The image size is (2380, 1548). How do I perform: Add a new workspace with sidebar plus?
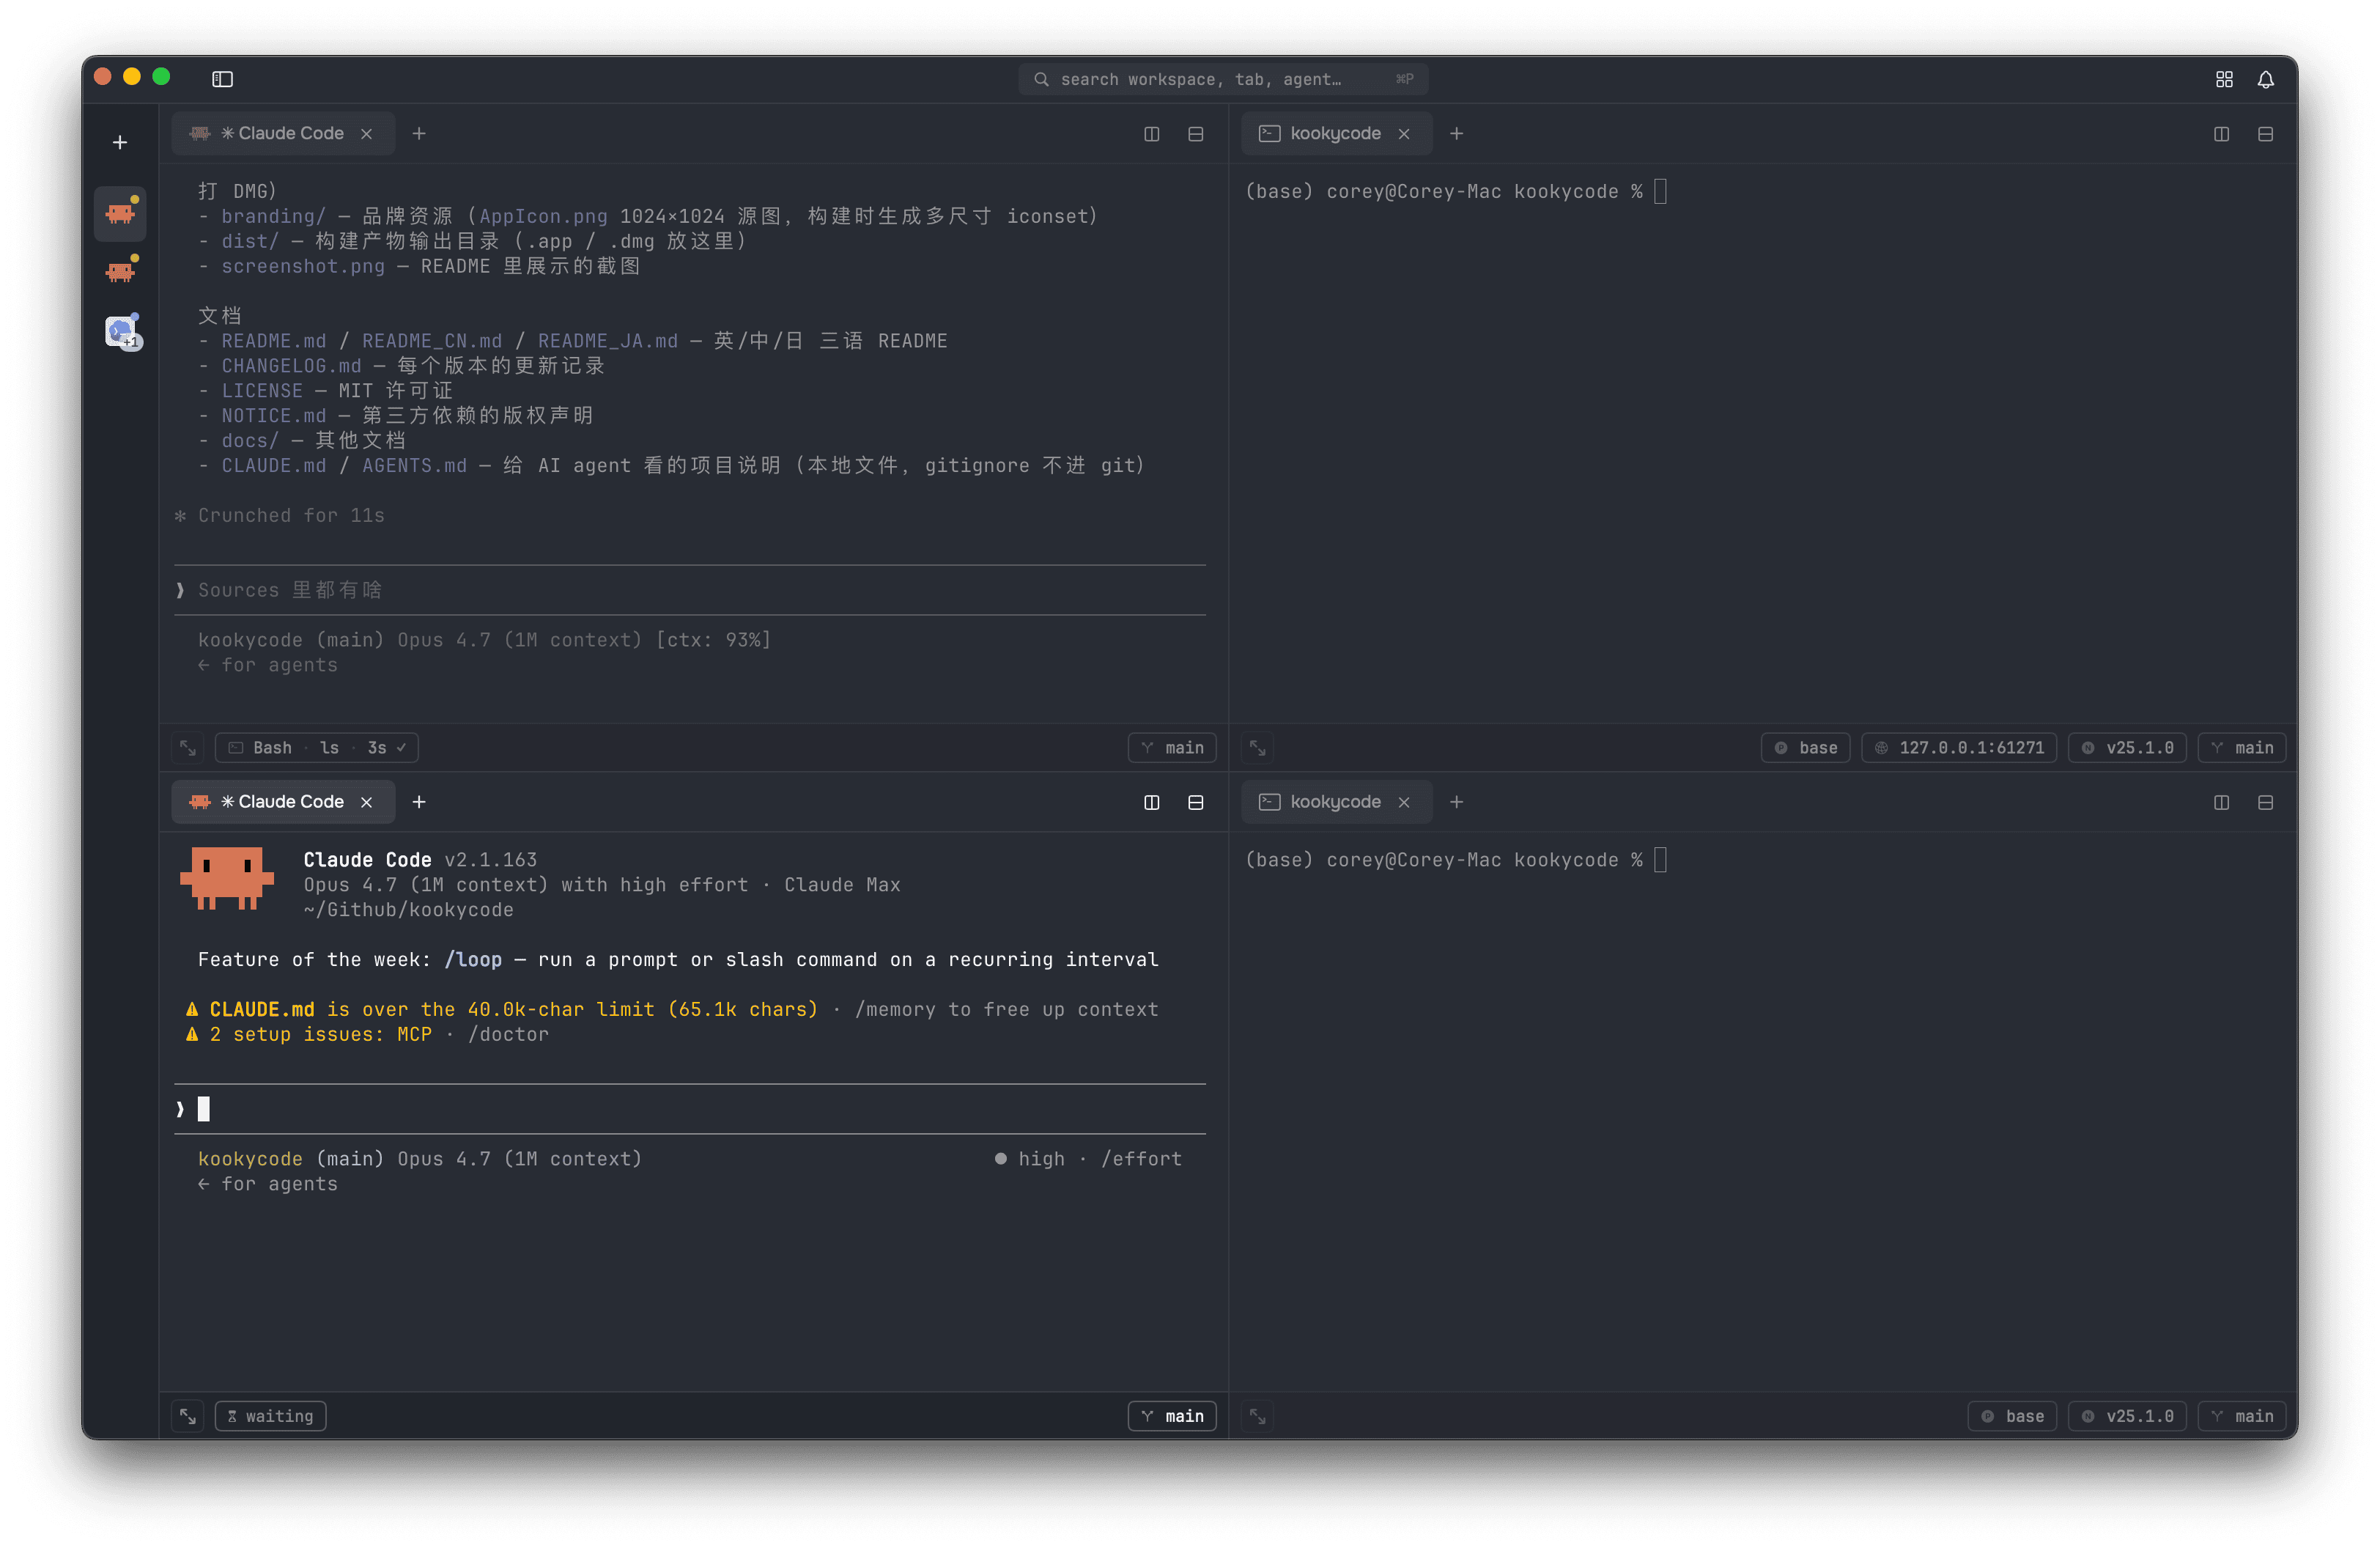(120, 143)
